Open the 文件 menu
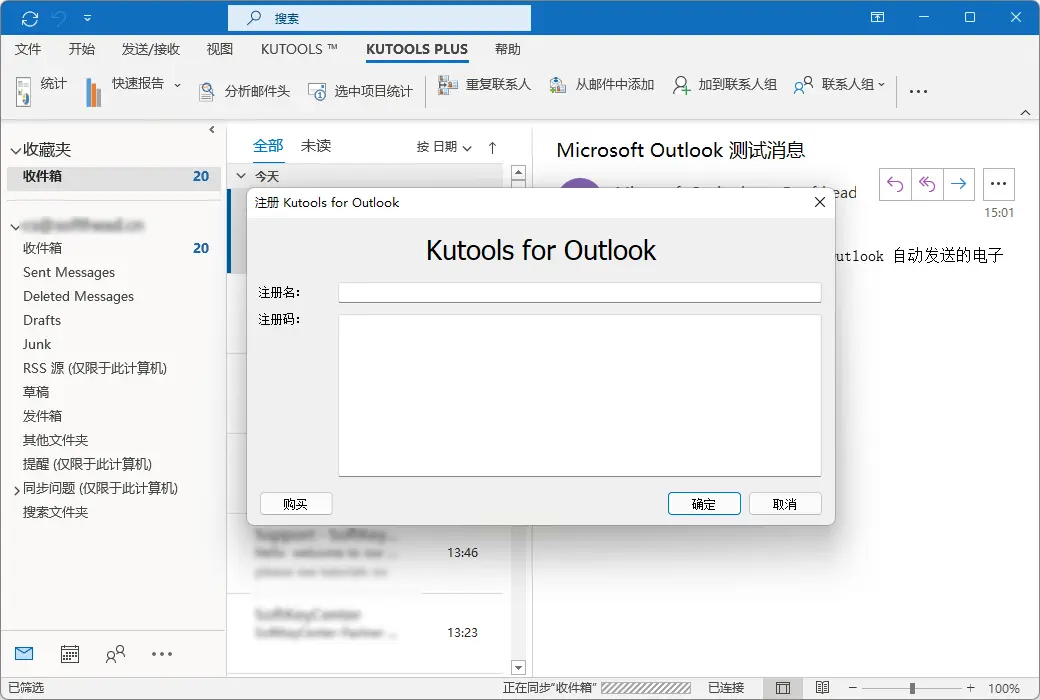 coord(28,49)
